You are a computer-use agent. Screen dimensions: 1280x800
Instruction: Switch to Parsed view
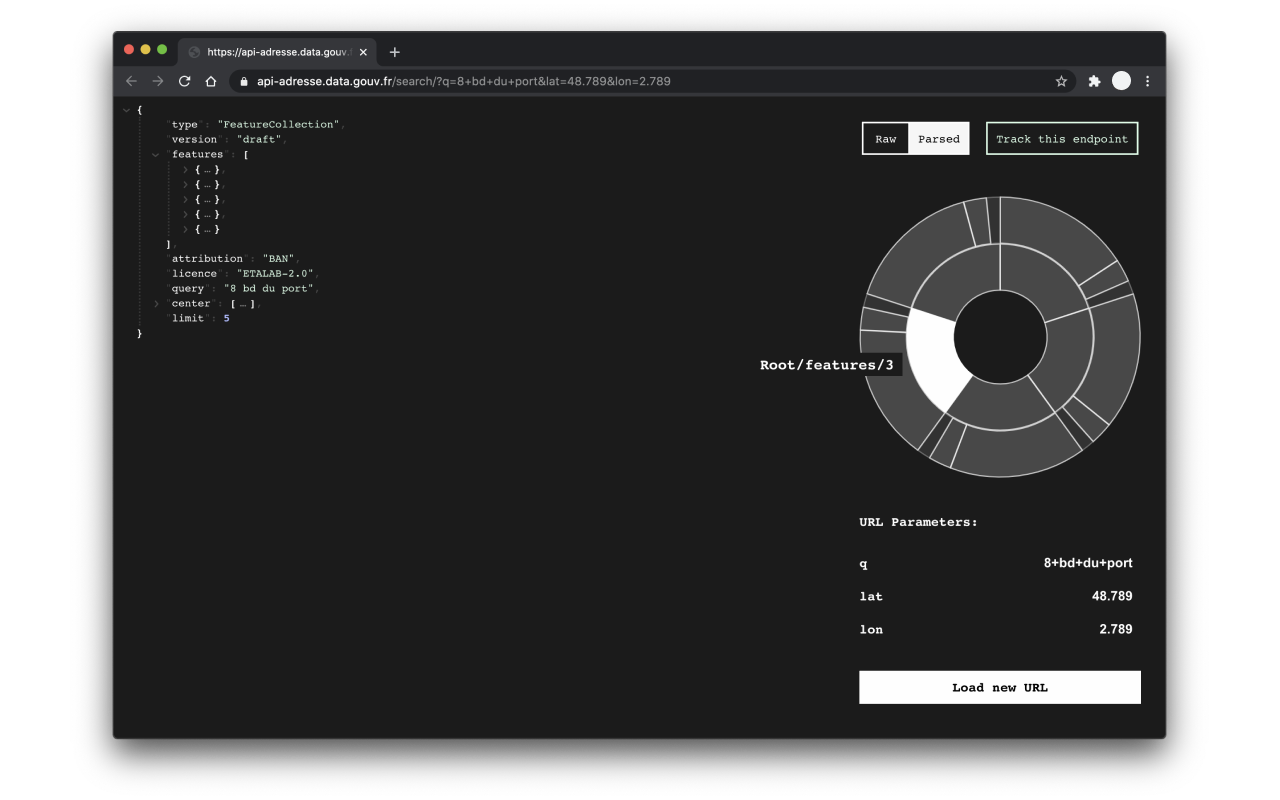coord(939,139)
